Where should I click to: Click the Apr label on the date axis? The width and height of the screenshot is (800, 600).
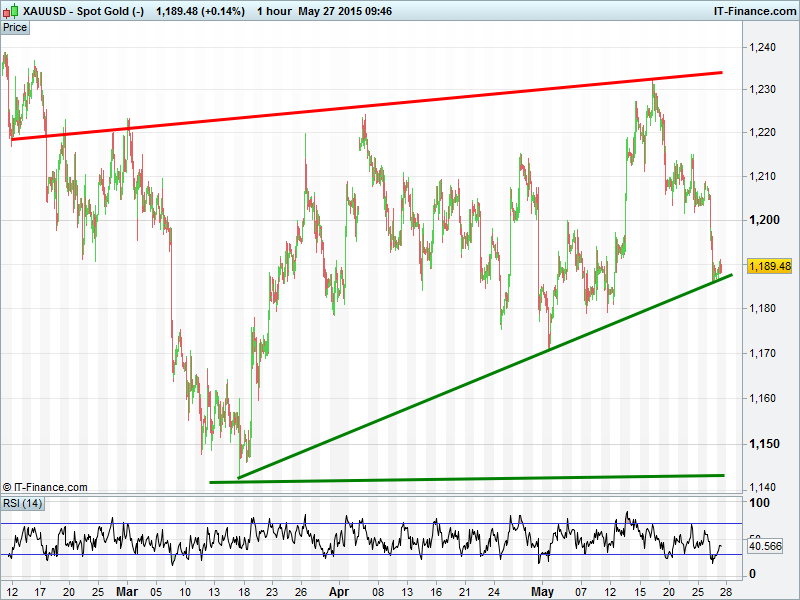point(340,591)
